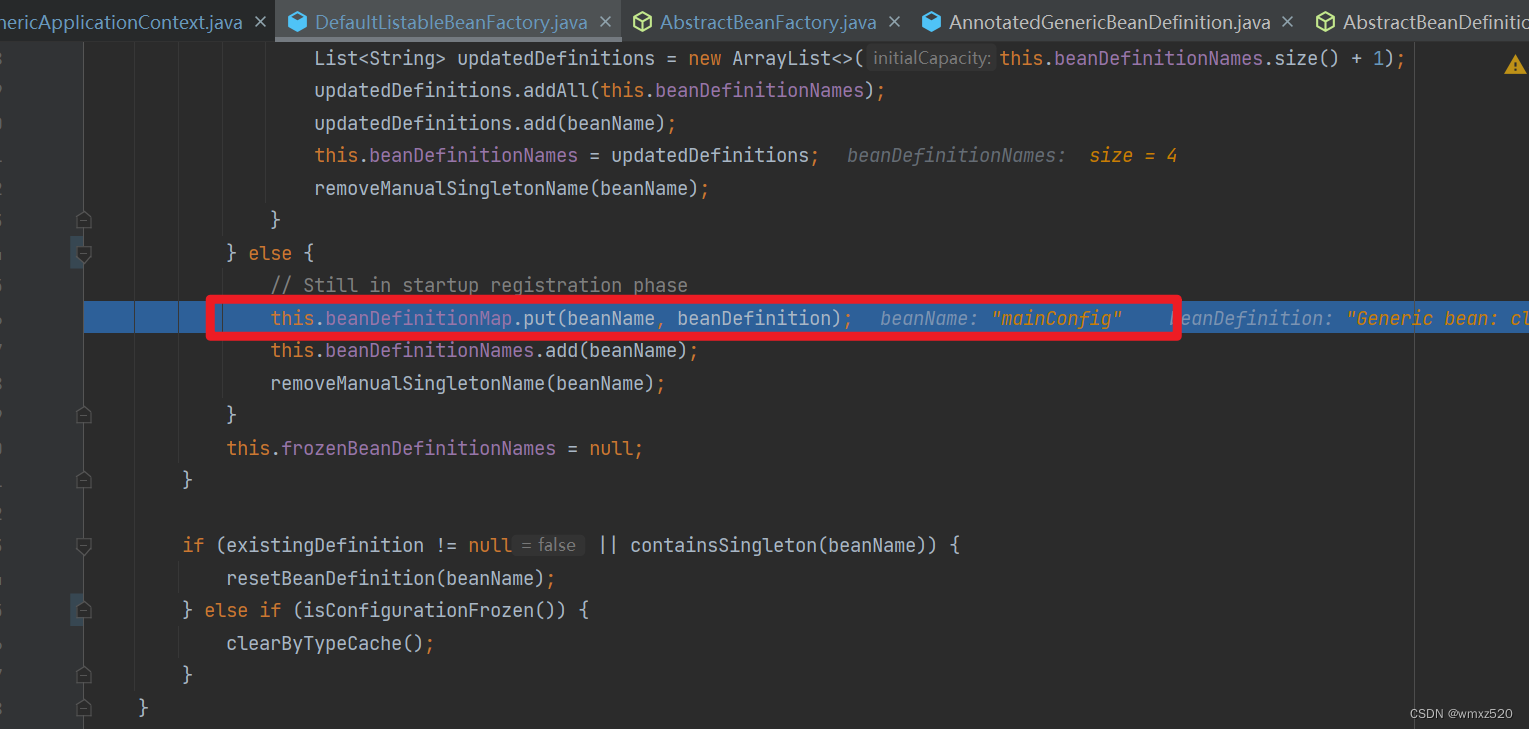Click this.beanDefinitionNames.add(beanName) line
The image size is (1529, 729).
[484, 350]
